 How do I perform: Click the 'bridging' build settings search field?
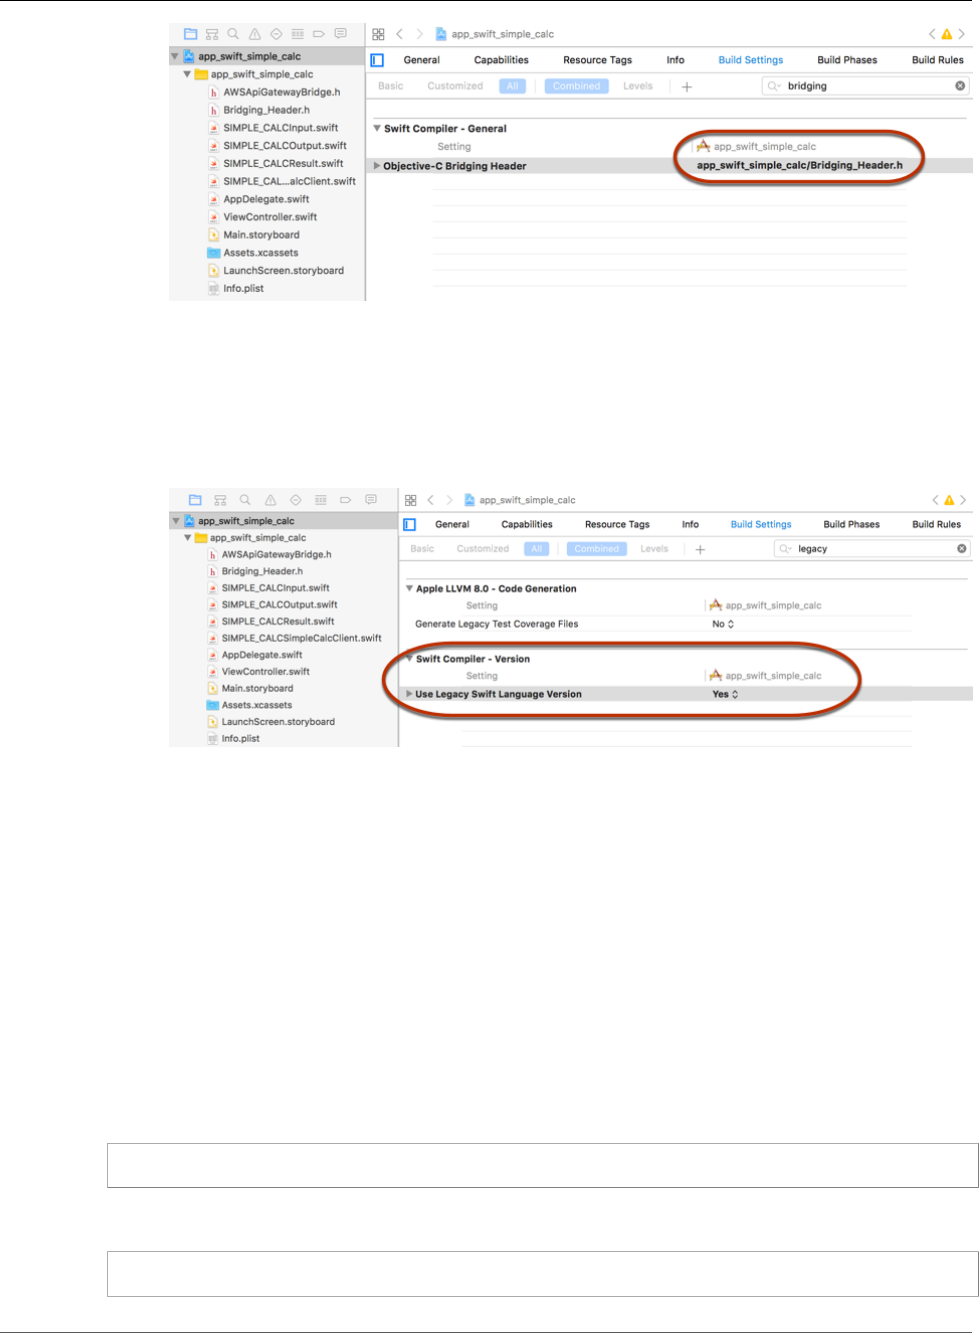tap(865, 86)
